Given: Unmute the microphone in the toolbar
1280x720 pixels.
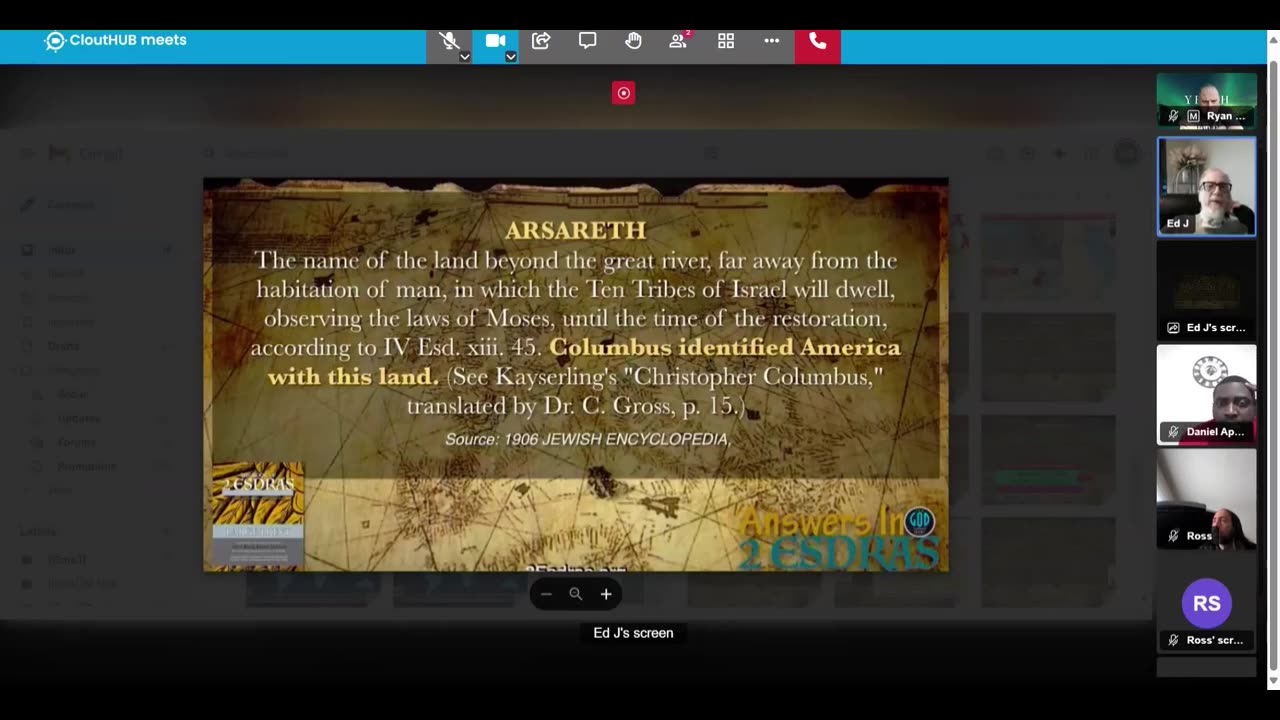Looking at the screenshot, I should (449, 41).
